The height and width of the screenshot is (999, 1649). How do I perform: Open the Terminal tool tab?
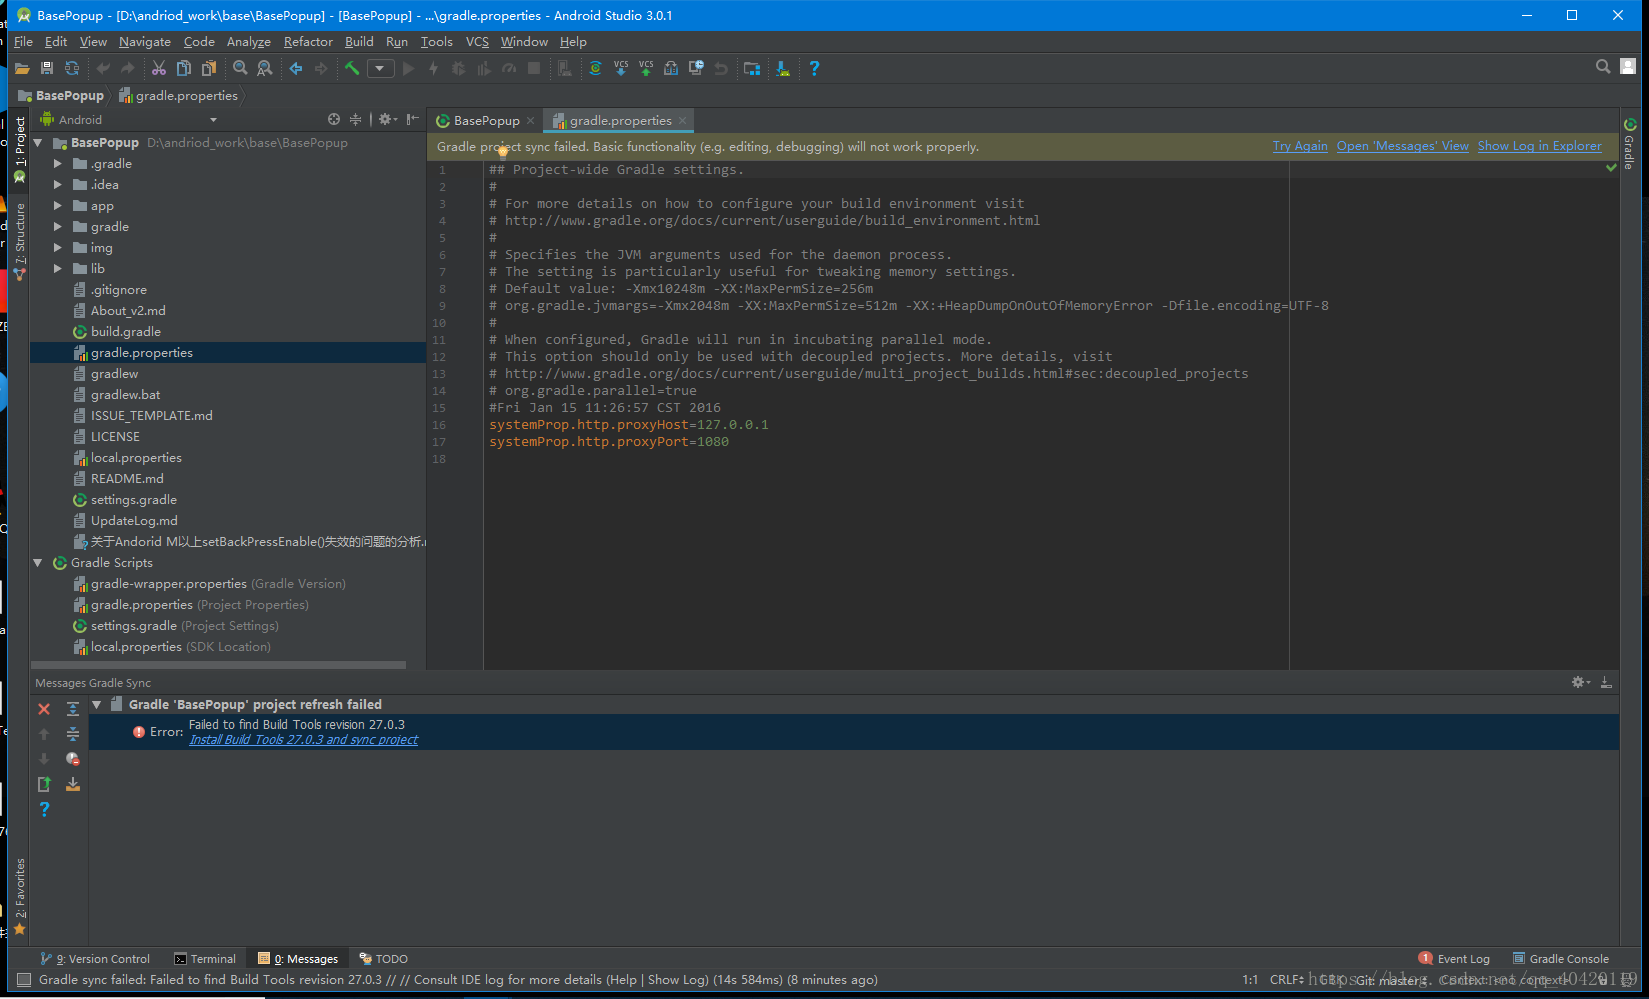pos(205,959)
